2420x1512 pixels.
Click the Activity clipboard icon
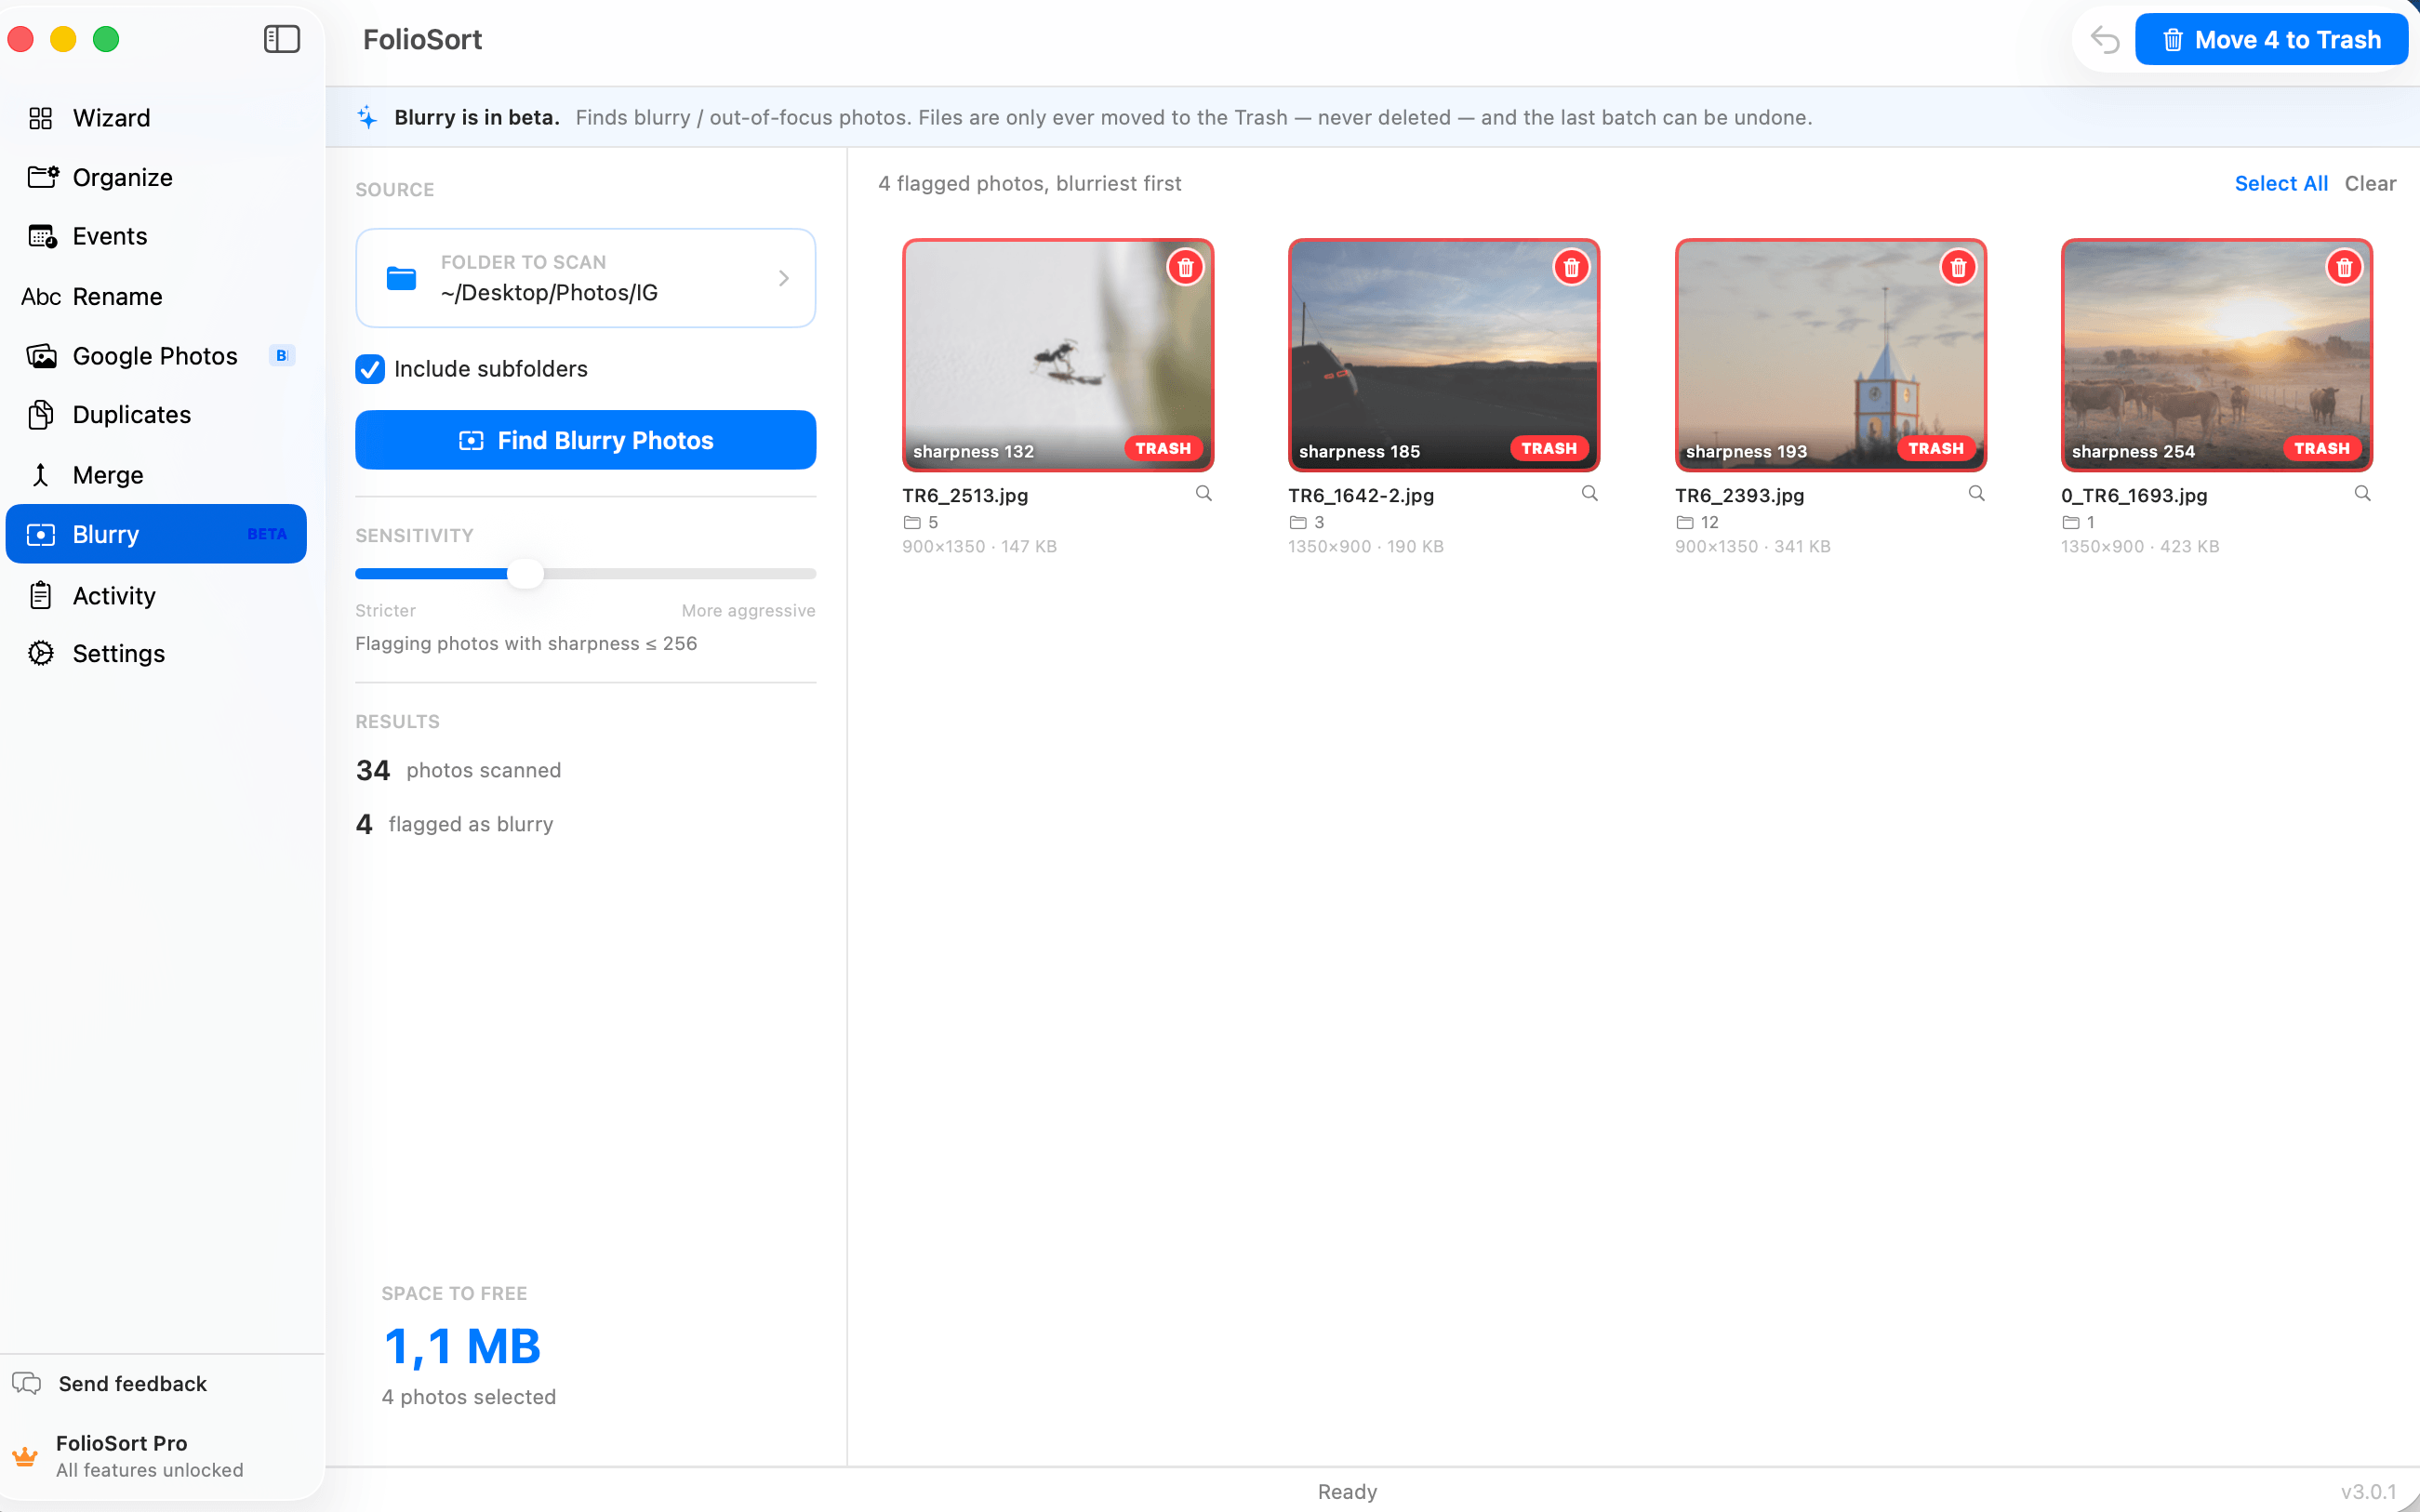coord(41,595)
